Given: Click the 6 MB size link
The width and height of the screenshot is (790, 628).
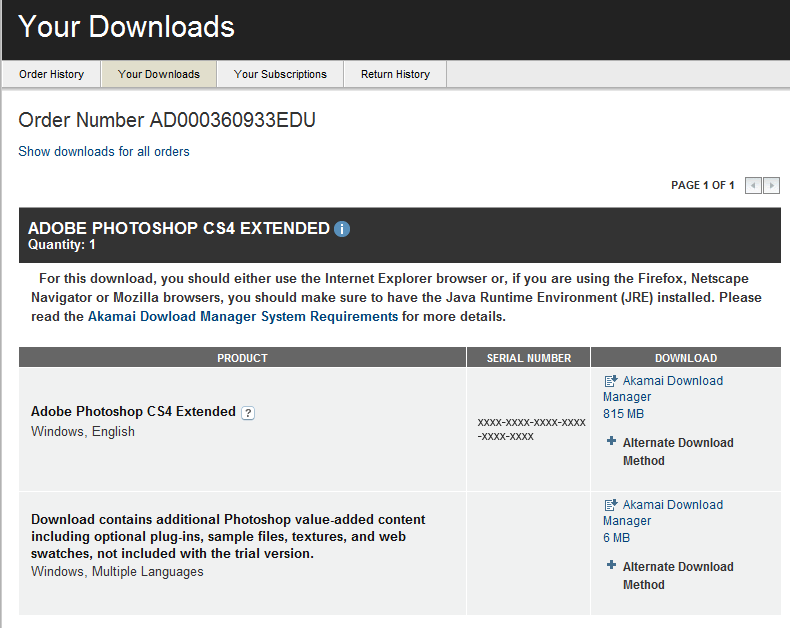Looking at the screenshot, I should coord(616,538).
